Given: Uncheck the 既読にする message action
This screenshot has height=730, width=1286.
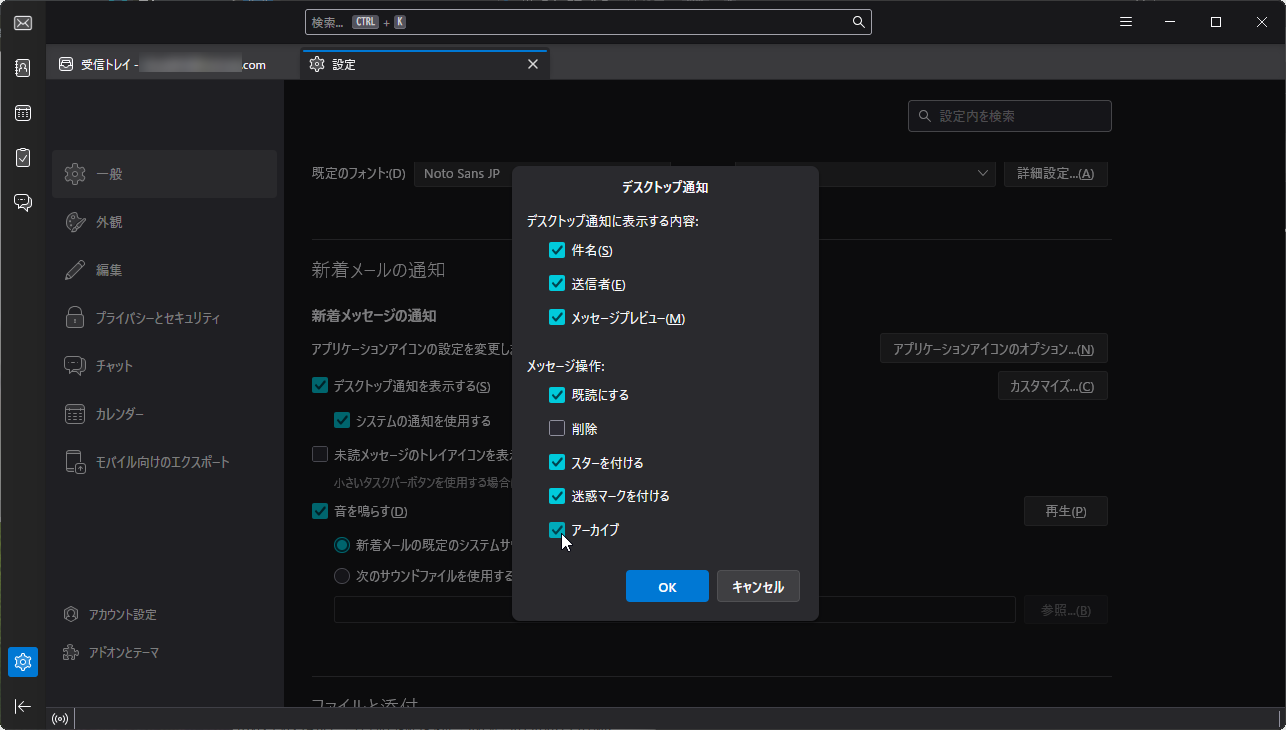Looking at the screenshot, I should click(558, 395).
